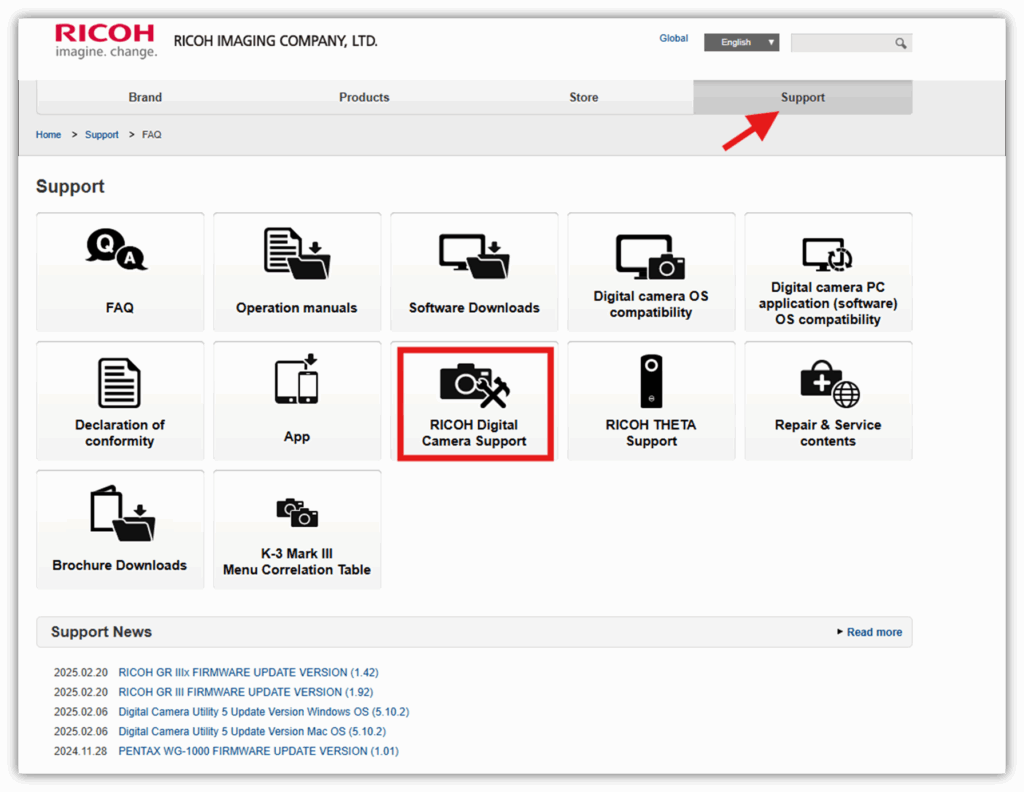Click the Read more link

tap(873, 632)
